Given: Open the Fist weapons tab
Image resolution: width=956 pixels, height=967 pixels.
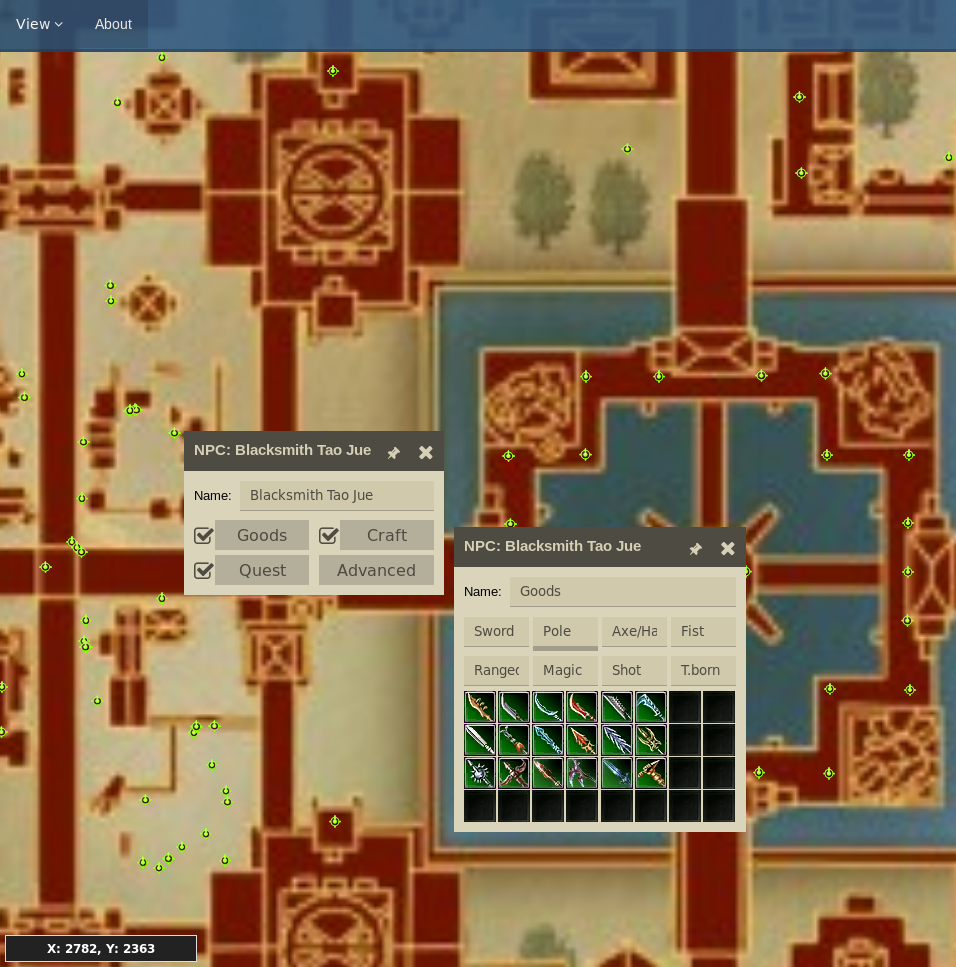Looking at the screenshot, I should pyautogui.click(x=702, y=631).
